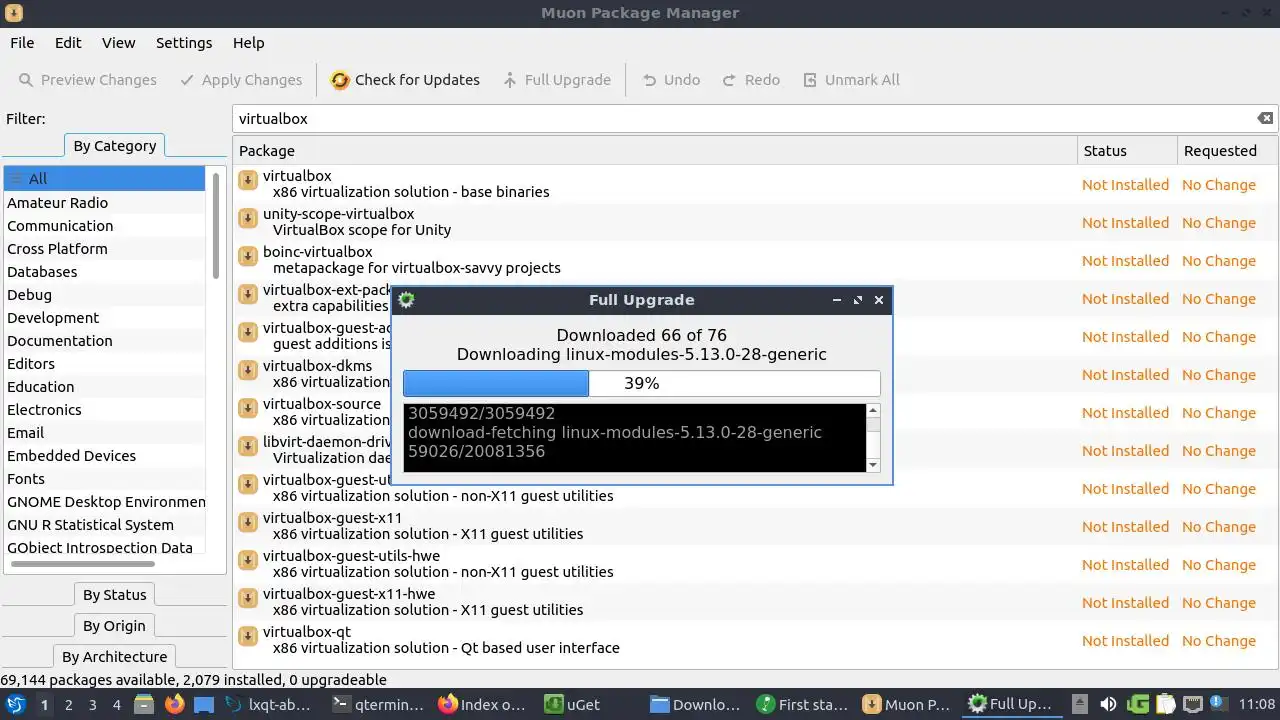Open the qterminal taskbar entry
This screenshot has width=1280, height=720.
tap(378, 704)
